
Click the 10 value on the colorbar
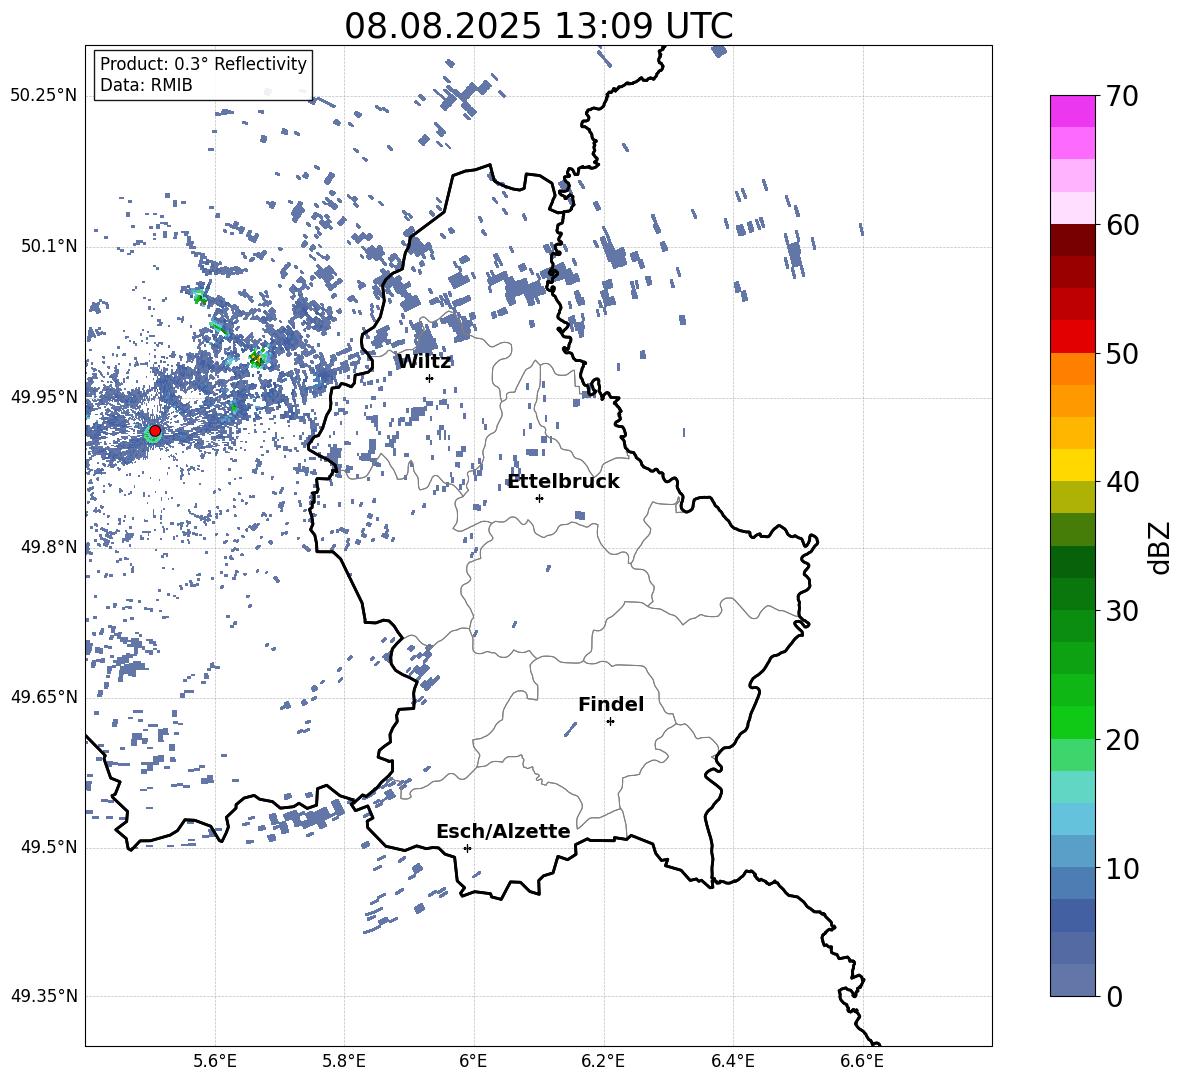[1123, 868]
